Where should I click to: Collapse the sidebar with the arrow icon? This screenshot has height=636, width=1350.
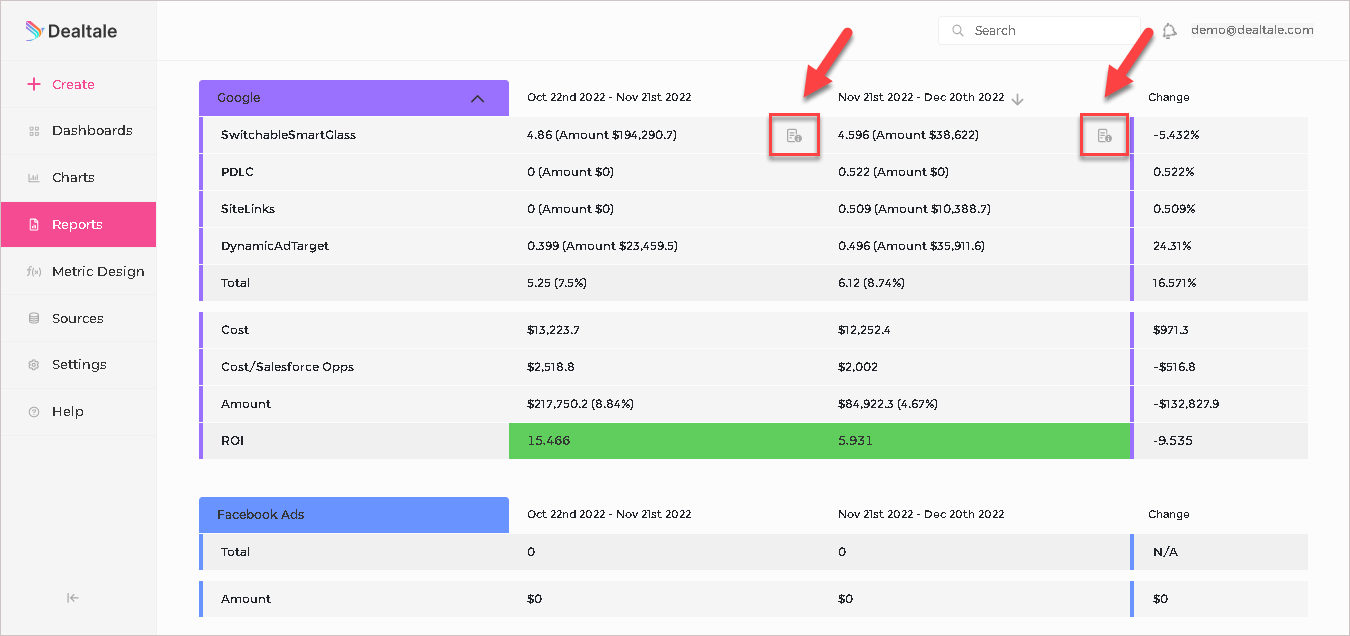[x=73, y=598]
